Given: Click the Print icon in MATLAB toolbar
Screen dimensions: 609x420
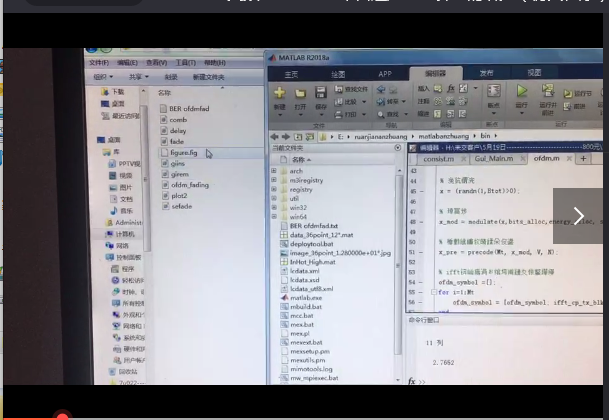Looking at the screenshot, I should [x=338, y=114].
